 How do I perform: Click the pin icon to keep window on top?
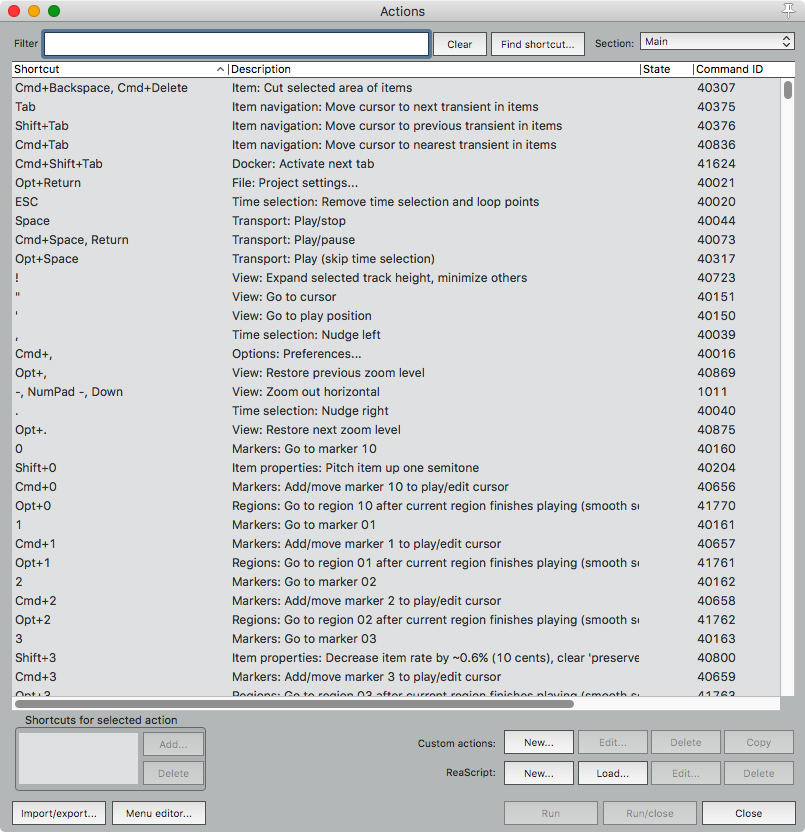pos(788,10)
